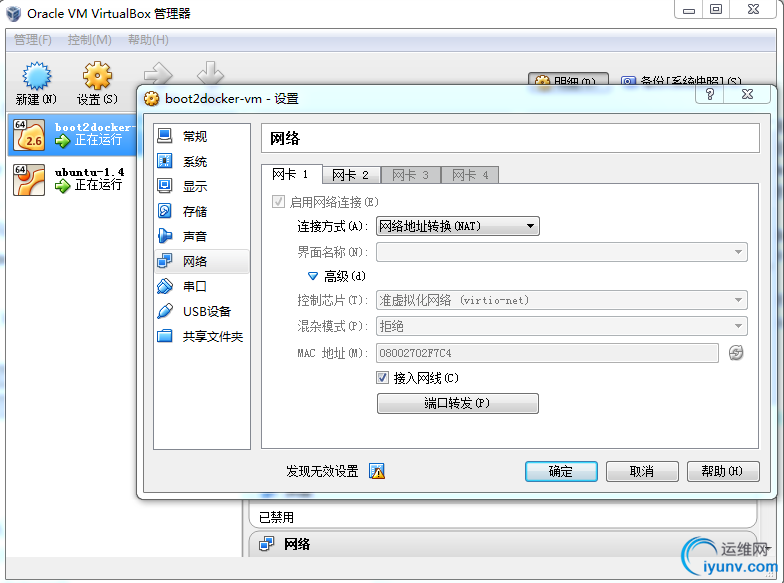Open Settings (设置) gear toolbar icon
Viewport: 784px width, 583px height.
tap(97, 76)
